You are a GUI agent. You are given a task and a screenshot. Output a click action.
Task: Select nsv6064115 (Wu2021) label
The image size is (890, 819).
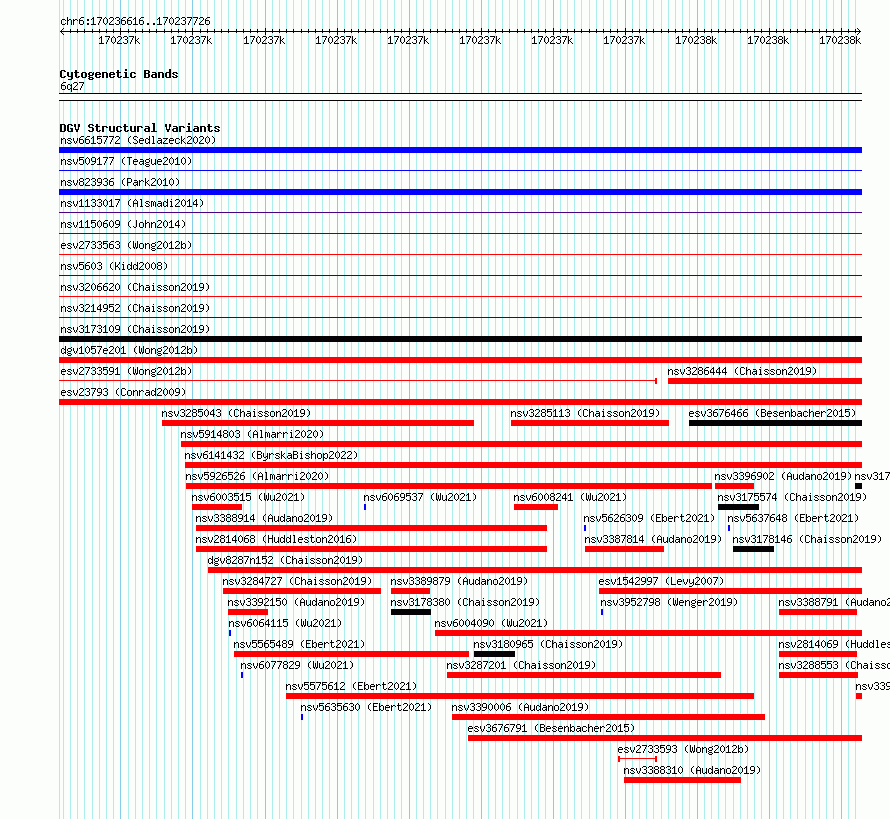tap(285, 623)
